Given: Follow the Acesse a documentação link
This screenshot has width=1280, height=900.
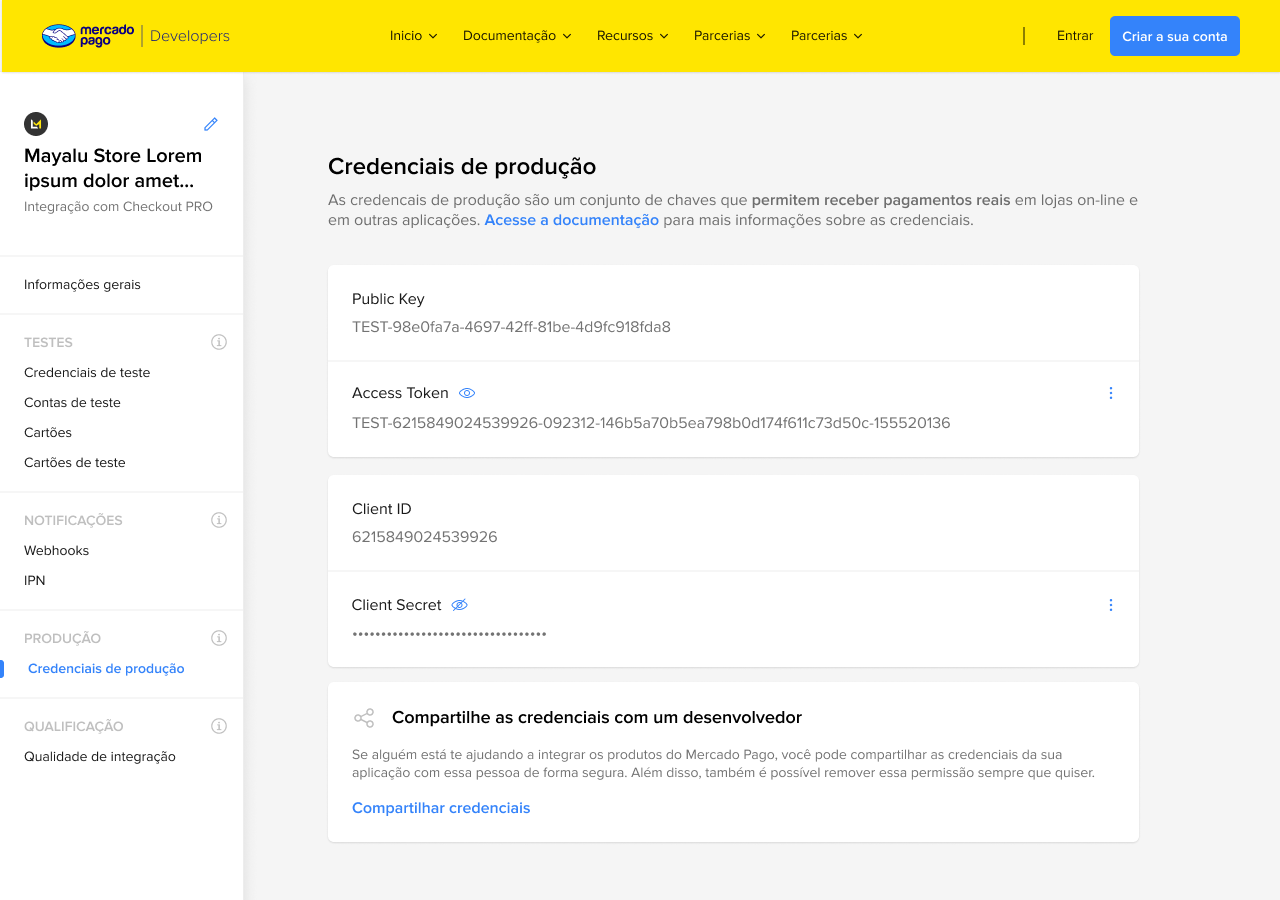Looking at the screenshot, I should click(x=571, y=220).
